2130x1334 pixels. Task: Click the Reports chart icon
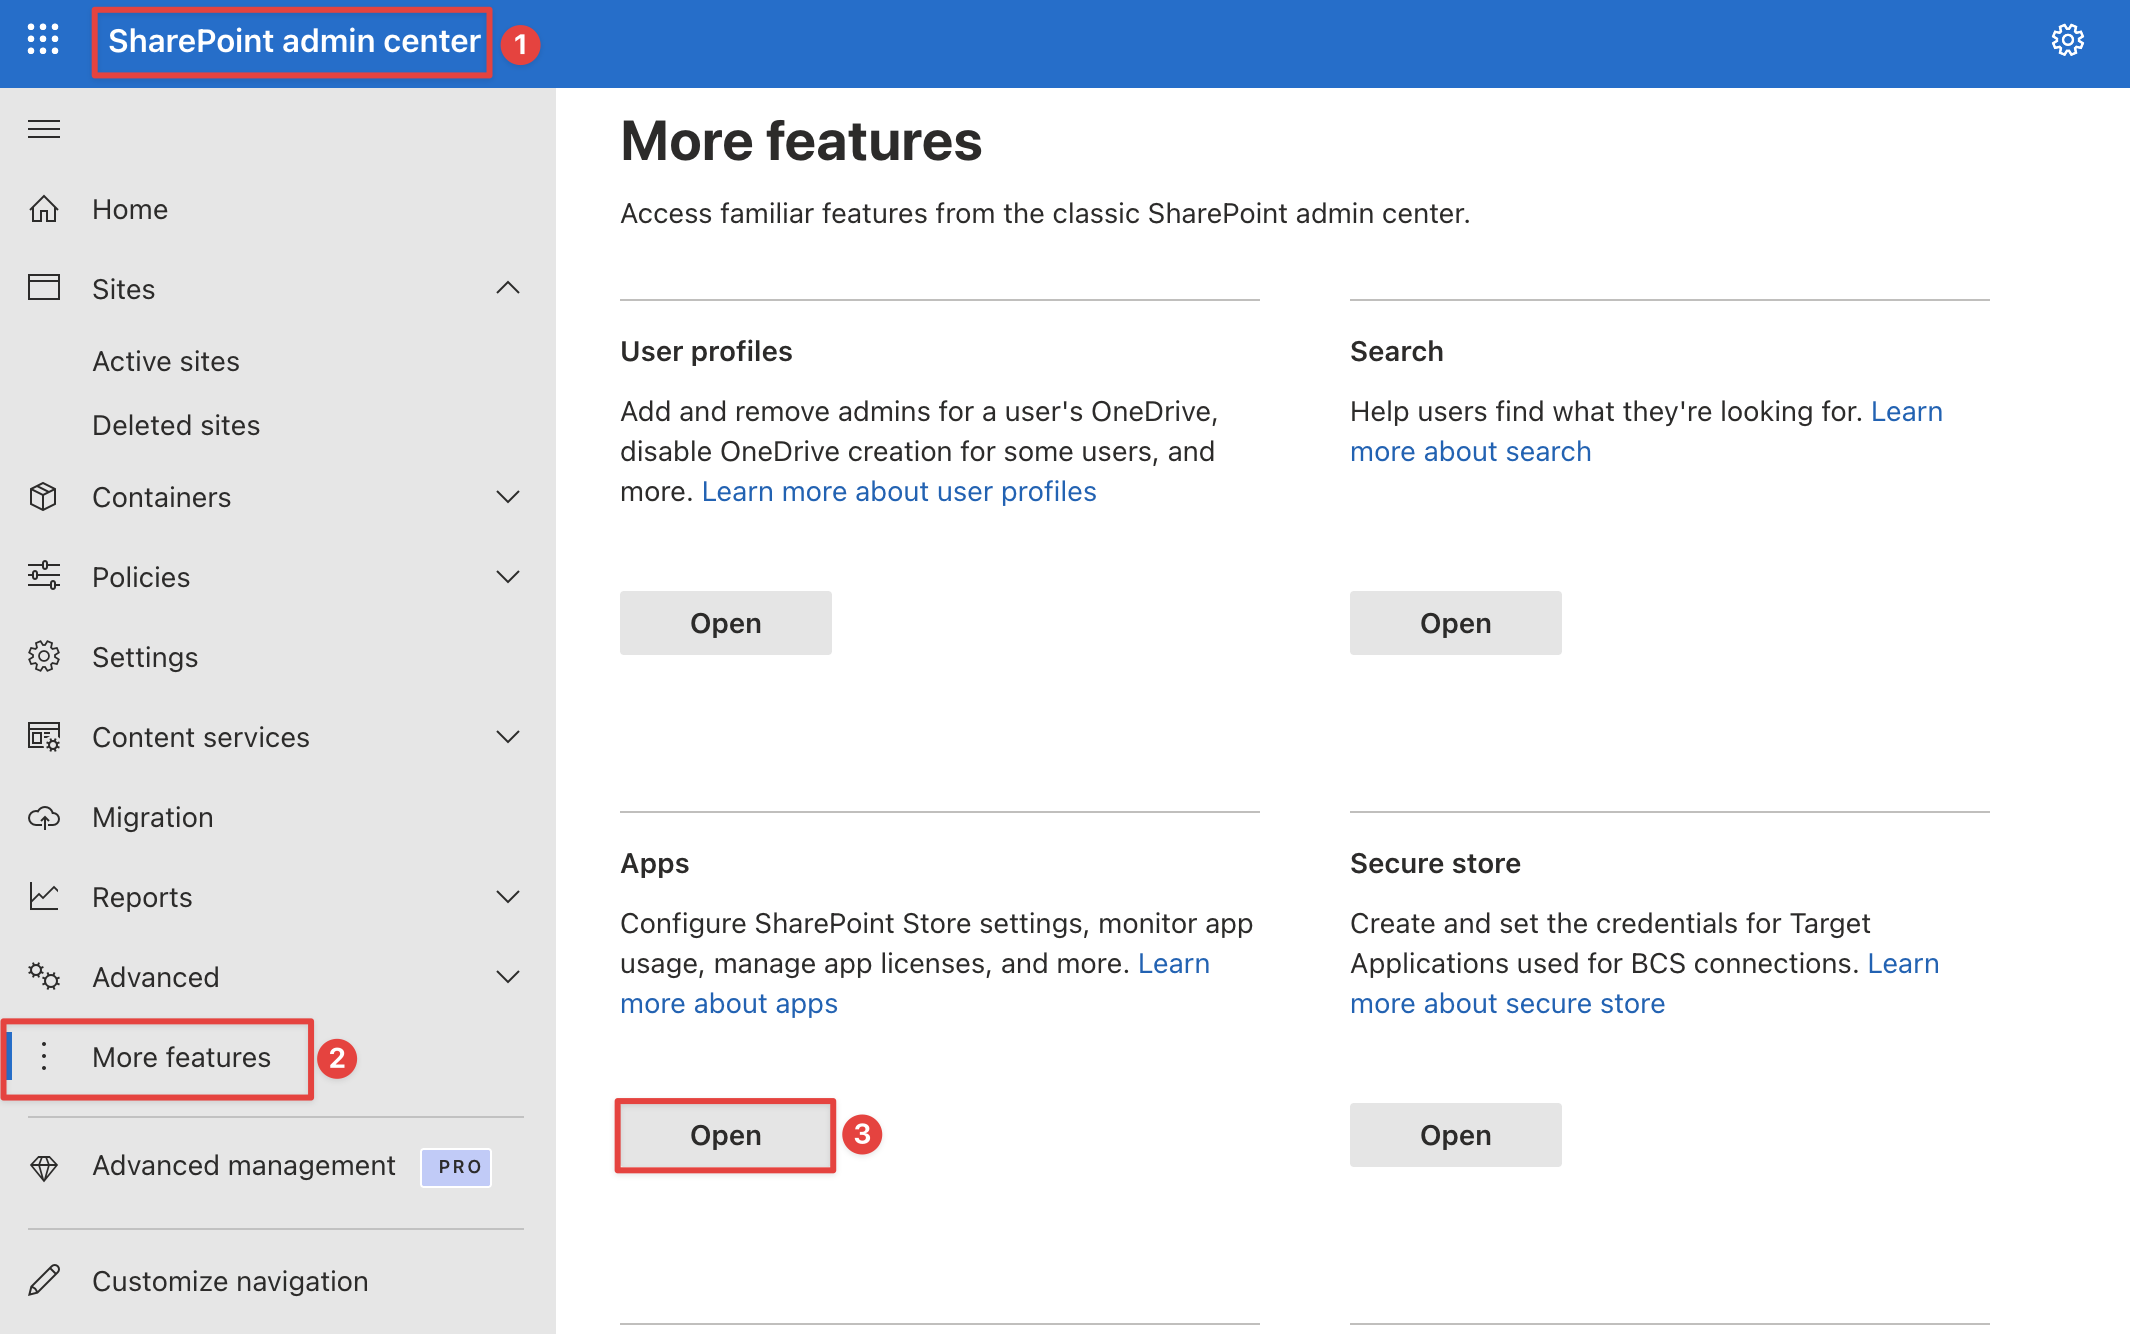pos(44,896)
